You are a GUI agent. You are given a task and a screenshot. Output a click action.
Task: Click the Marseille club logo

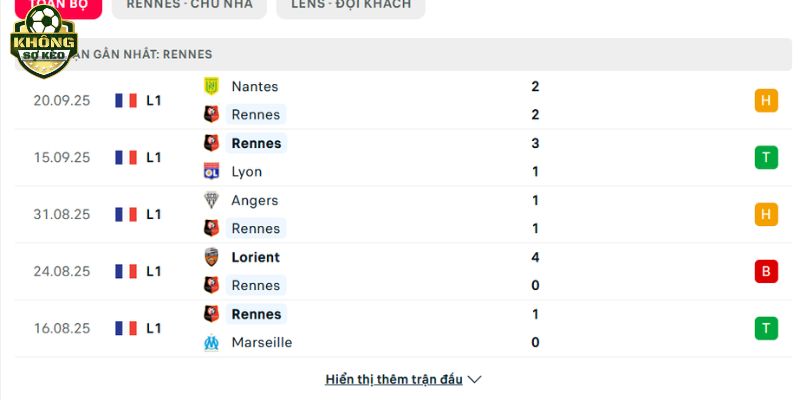tap(211, 342)
